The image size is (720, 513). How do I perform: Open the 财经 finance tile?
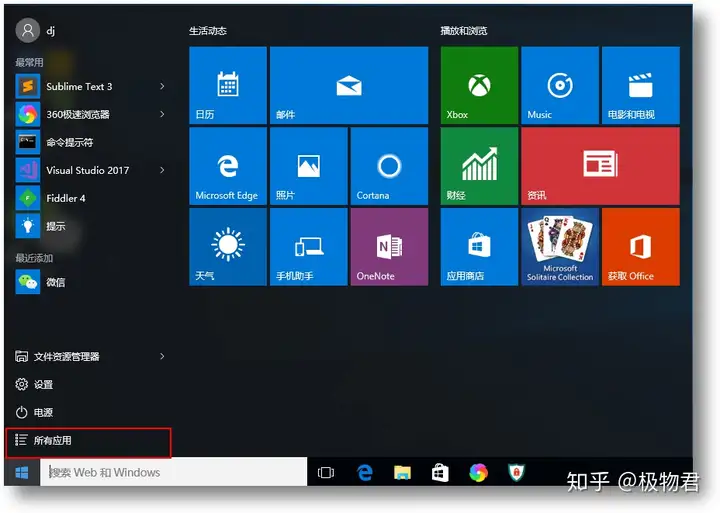(x=479, y=166)
